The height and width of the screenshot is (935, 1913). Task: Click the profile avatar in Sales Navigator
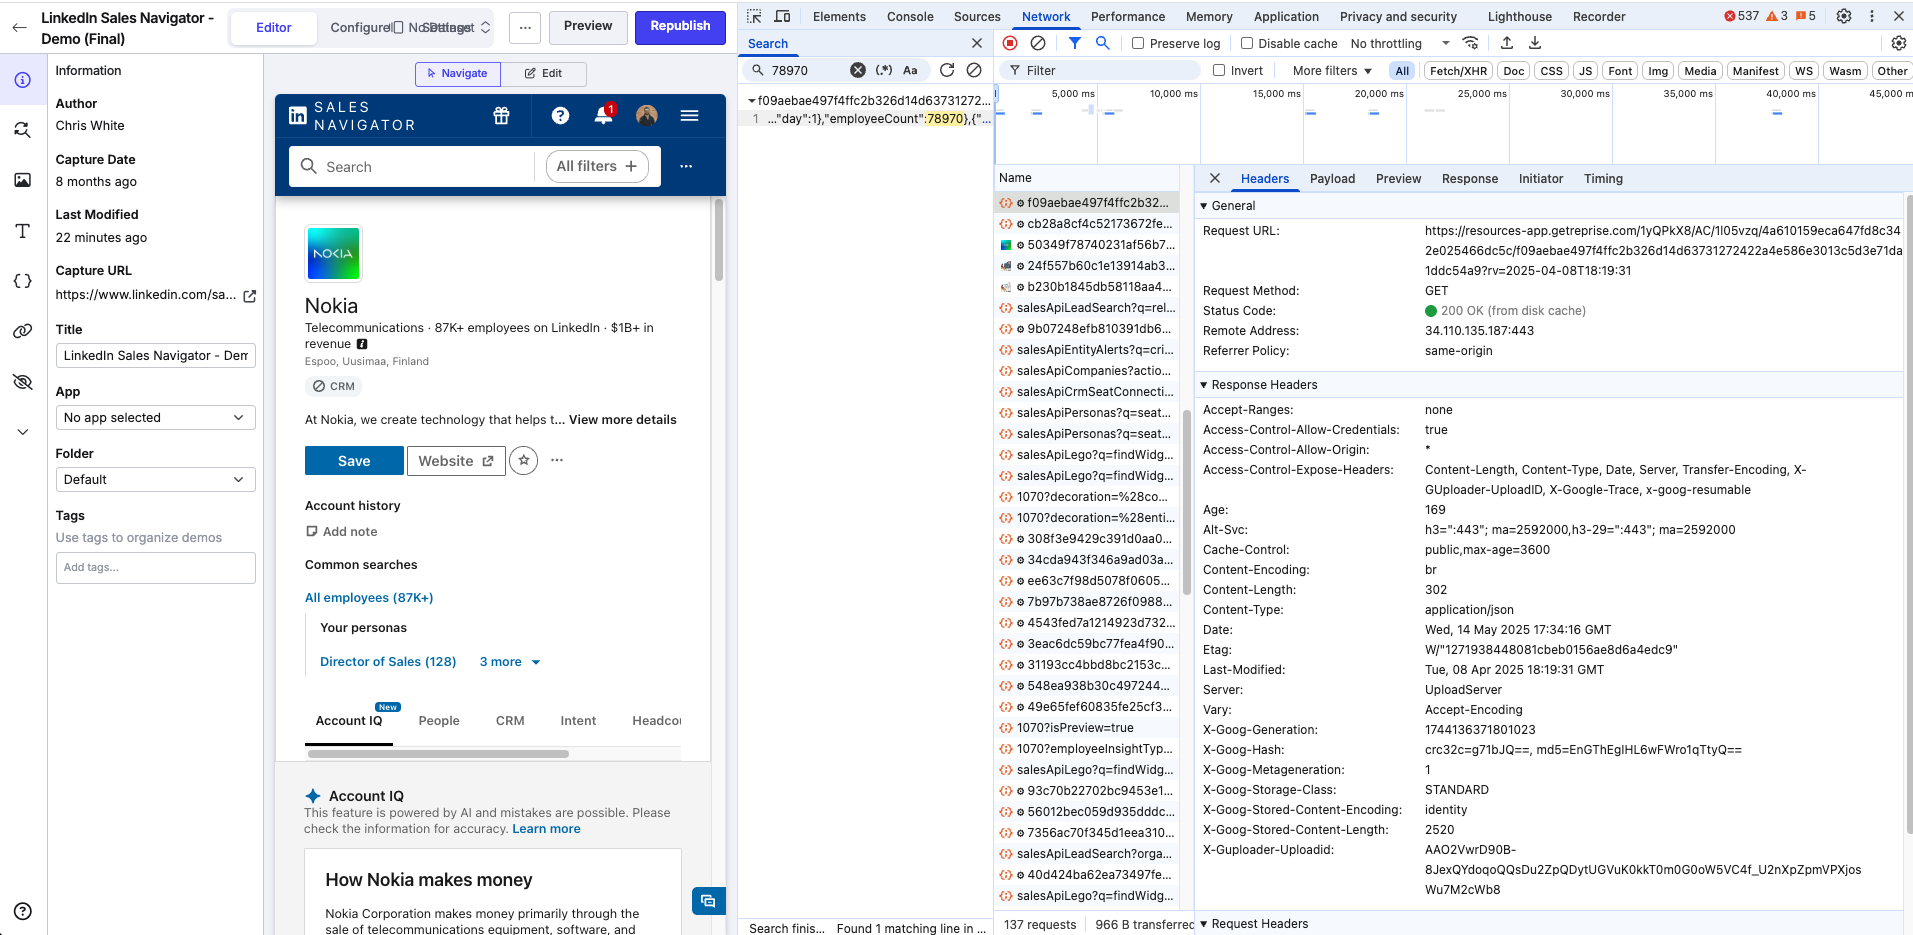[x=647, y=116]
